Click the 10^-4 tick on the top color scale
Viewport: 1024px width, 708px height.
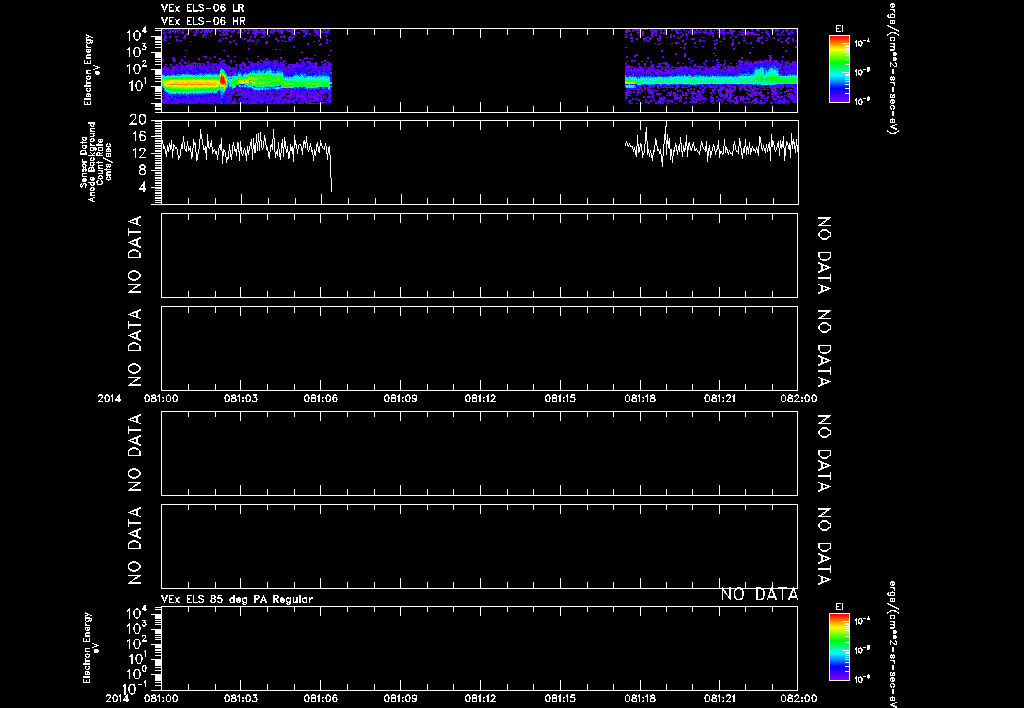click(x=862, y=43)
